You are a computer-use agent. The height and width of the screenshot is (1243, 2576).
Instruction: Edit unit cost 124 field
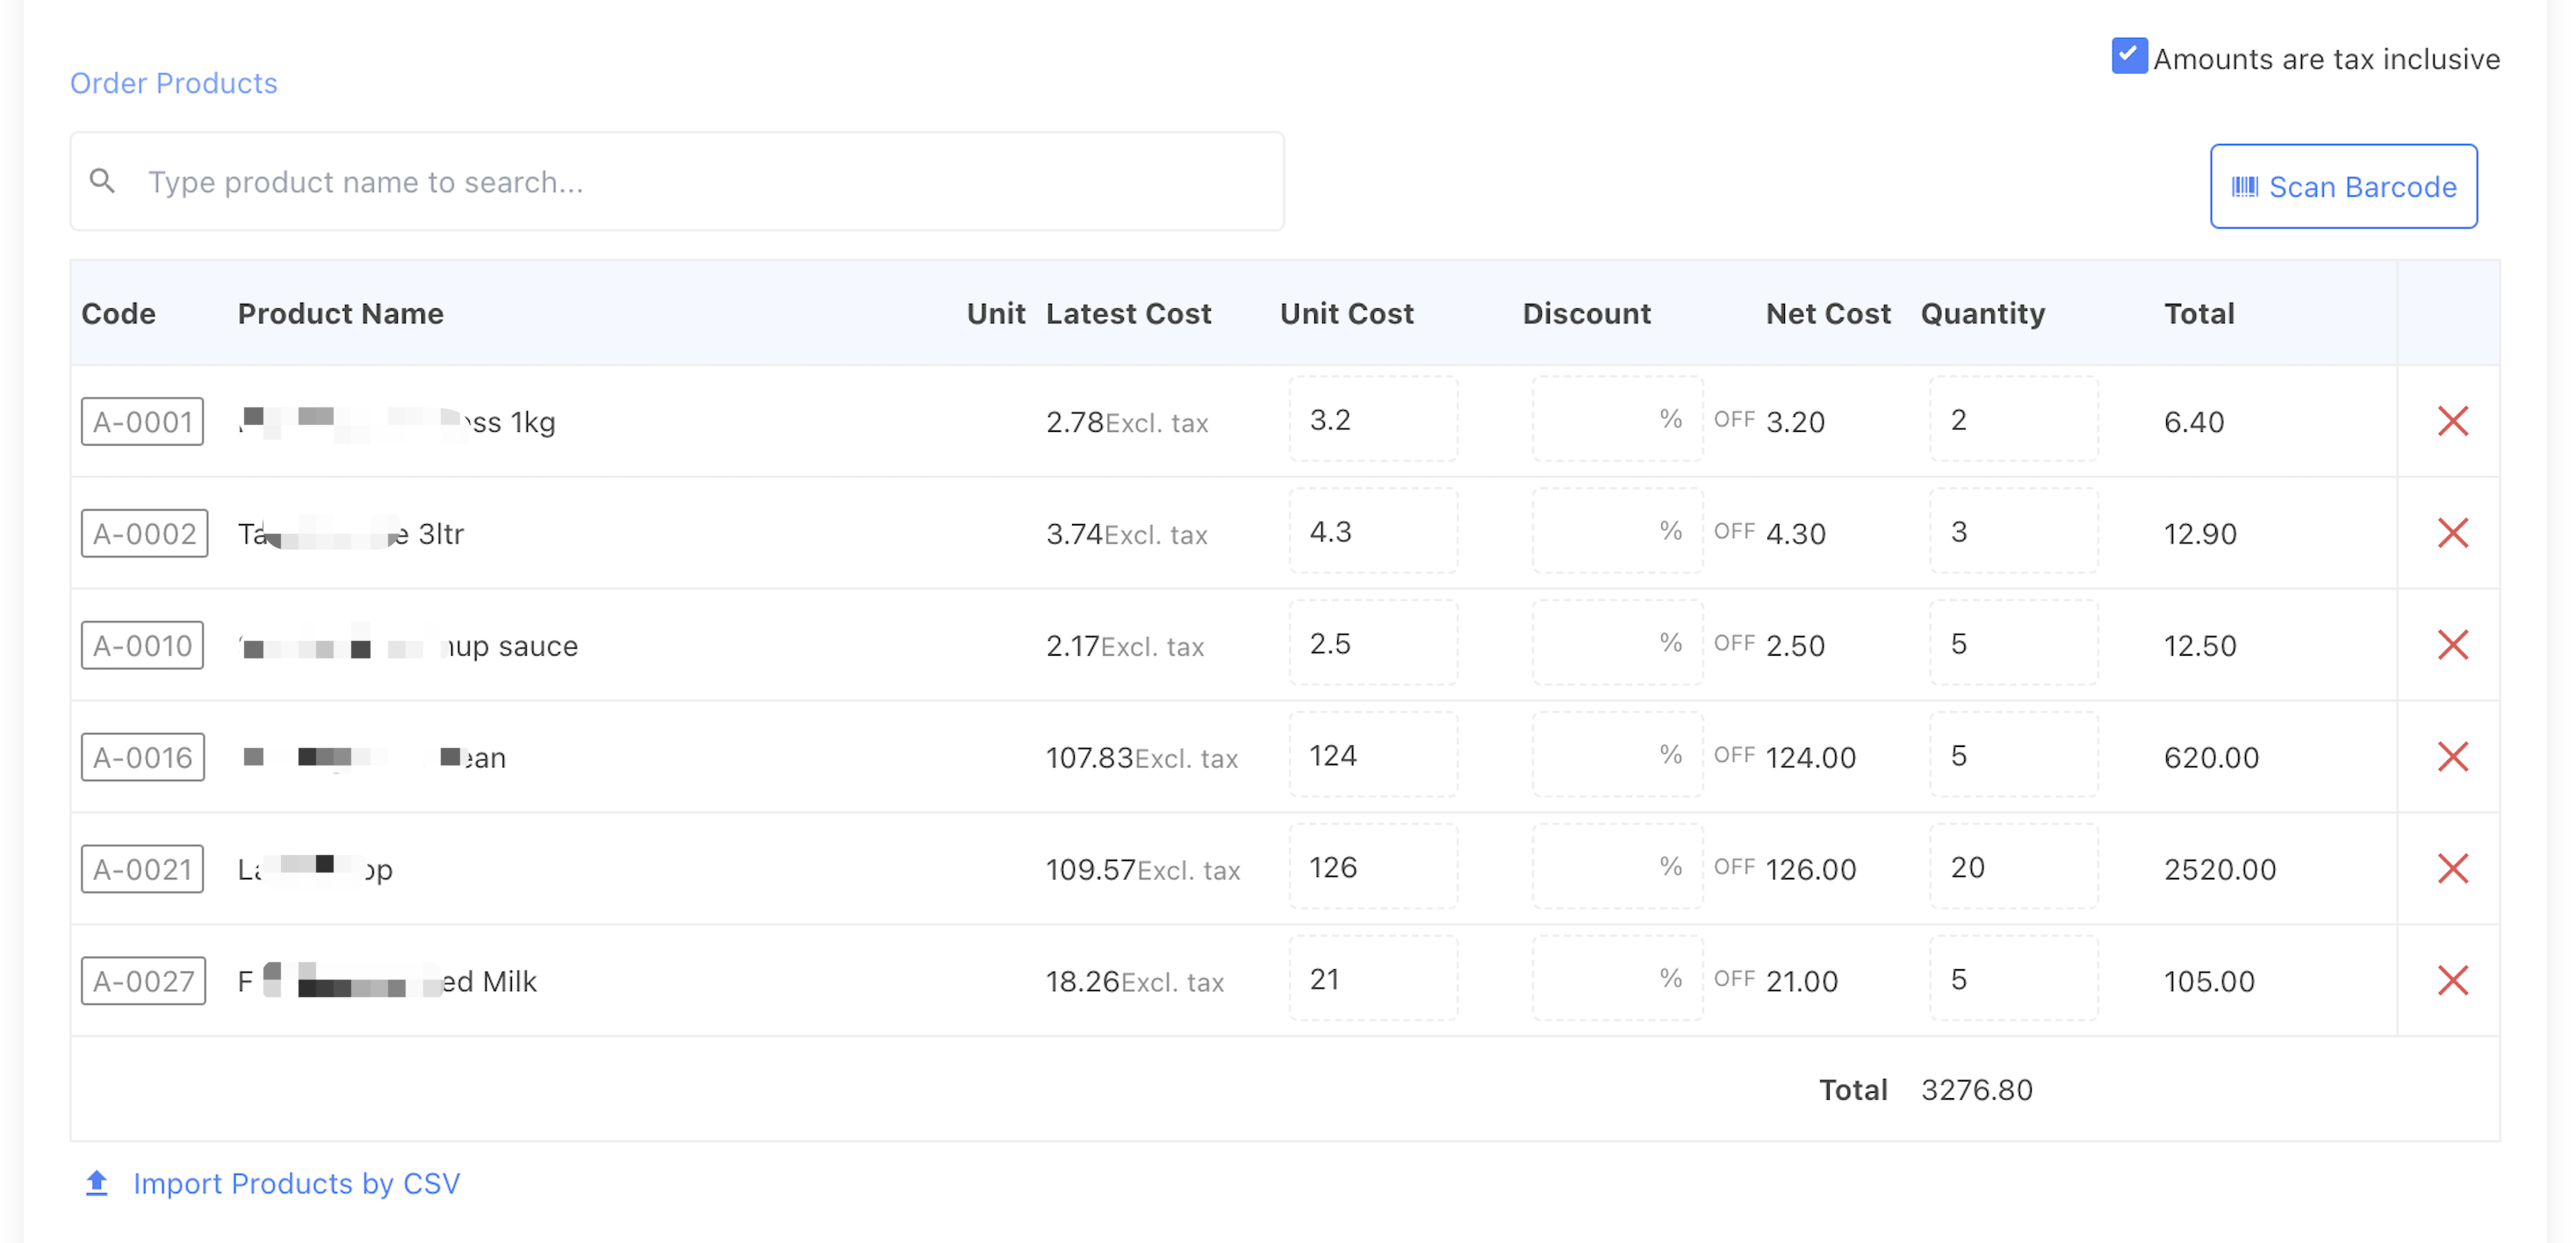(1372, 756)
